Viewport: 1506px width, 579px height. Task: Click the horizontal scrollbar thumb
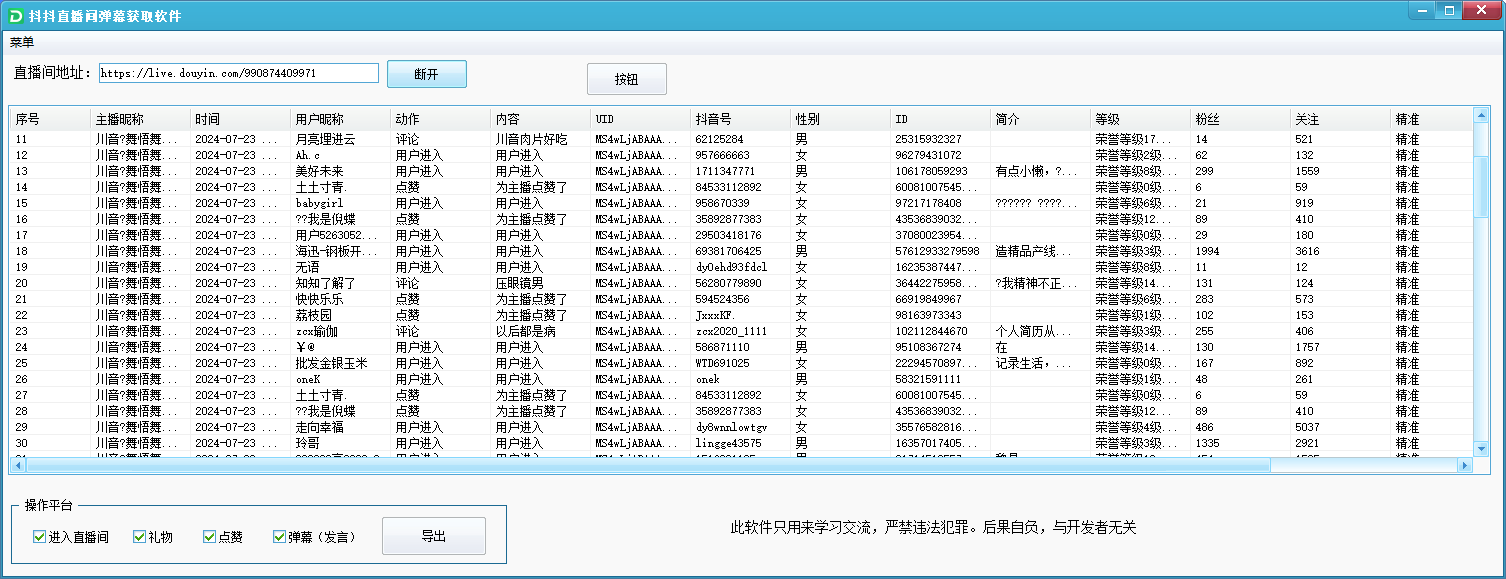click(x=648, y=465)
